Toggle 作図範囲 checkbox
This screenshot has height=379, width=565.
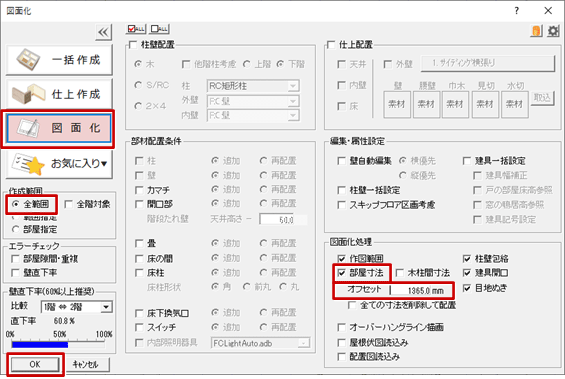pos(342,258)
